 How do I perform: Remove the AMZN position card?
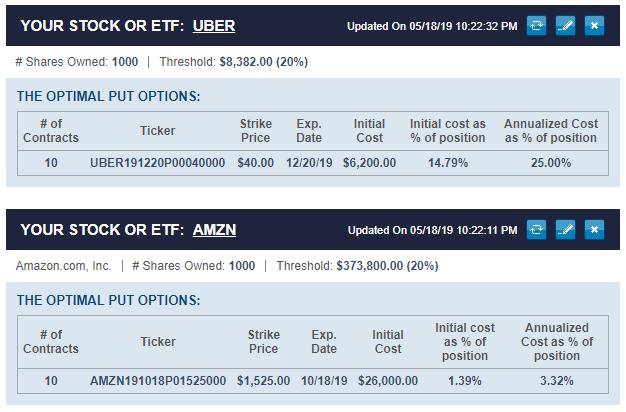click(594, 230)
